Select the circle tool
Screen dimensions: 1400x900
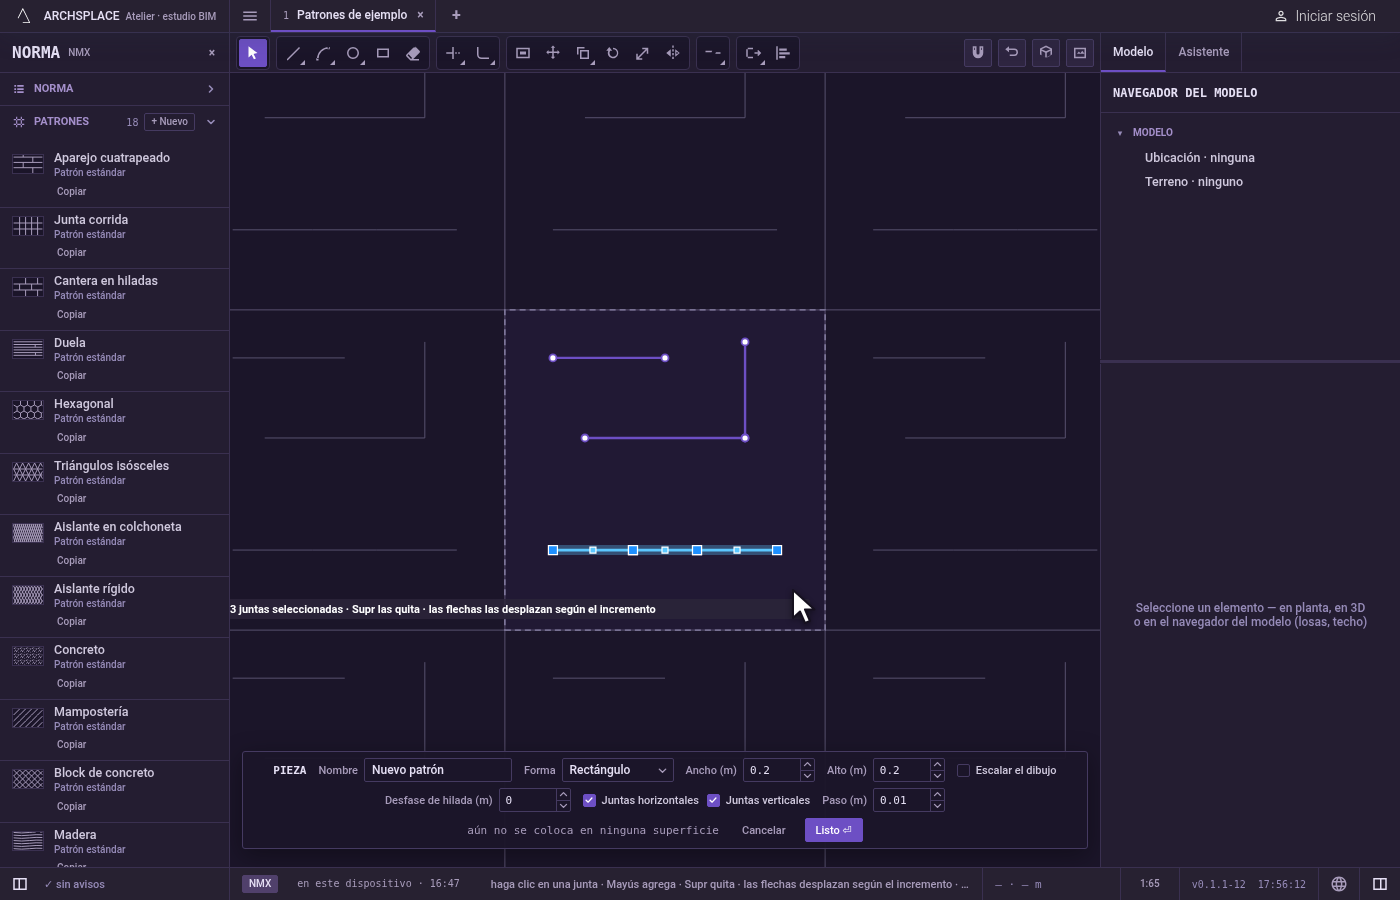pyautogui.click(x=353, y=53)
